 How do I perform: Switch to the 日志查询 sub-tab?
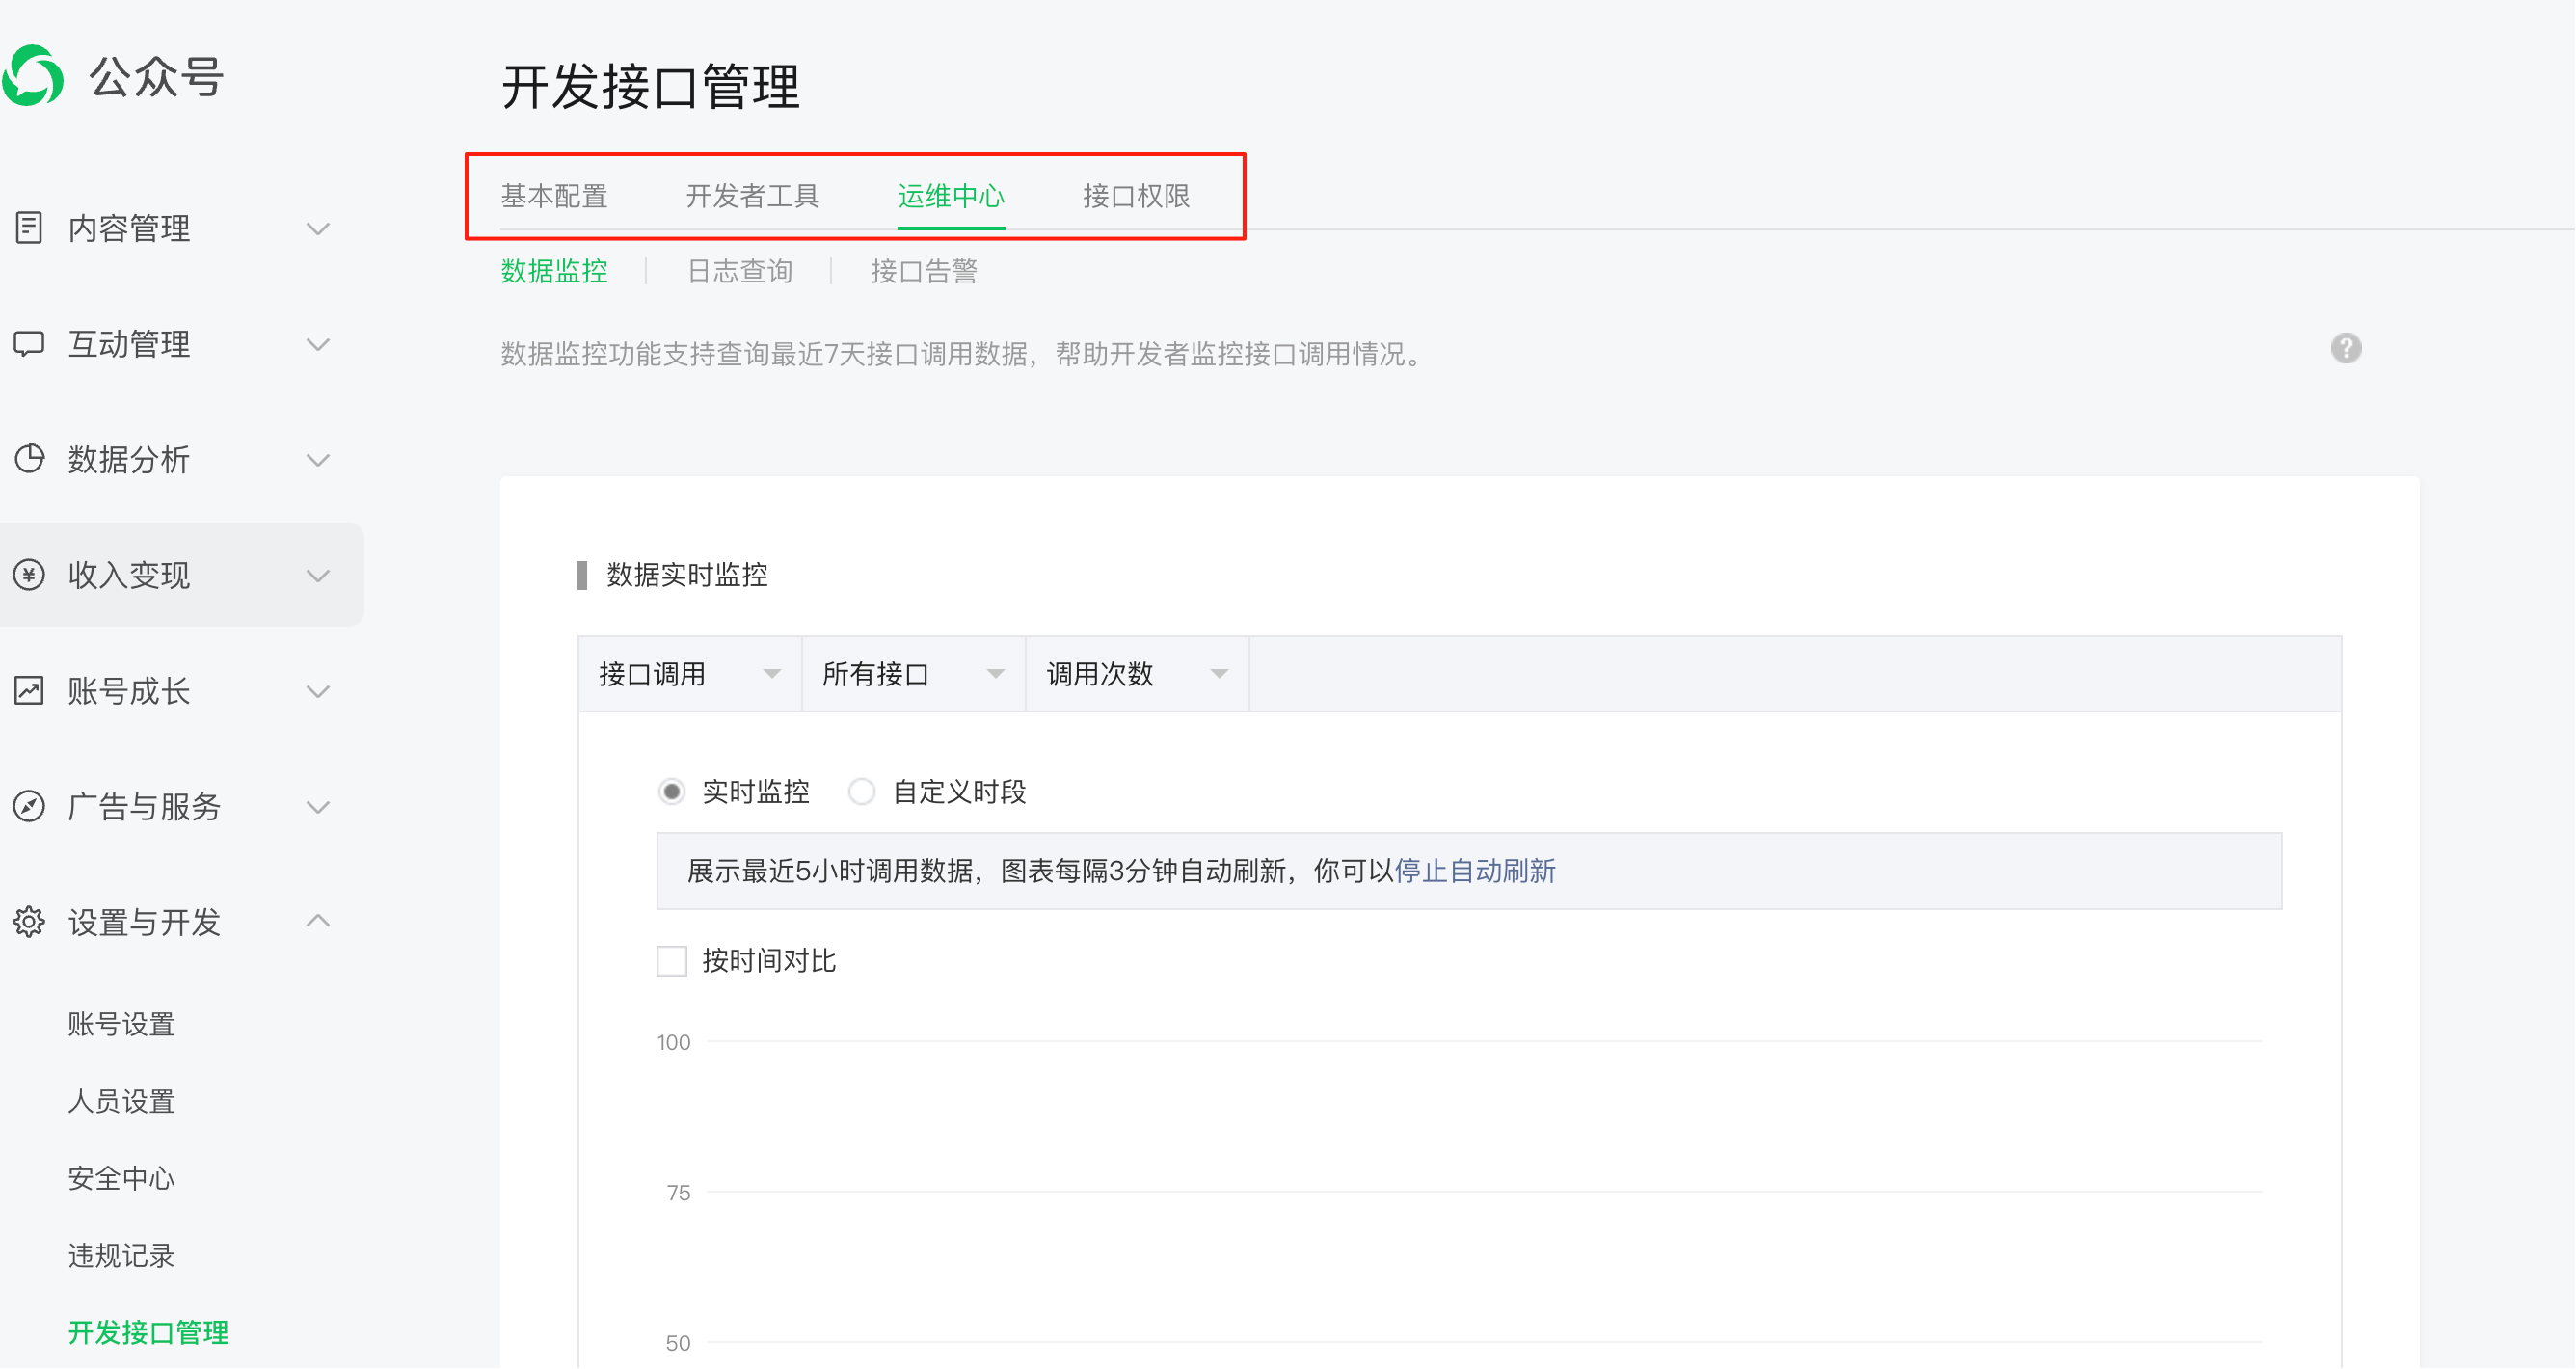pyautogui.click(x=740, y=271)
